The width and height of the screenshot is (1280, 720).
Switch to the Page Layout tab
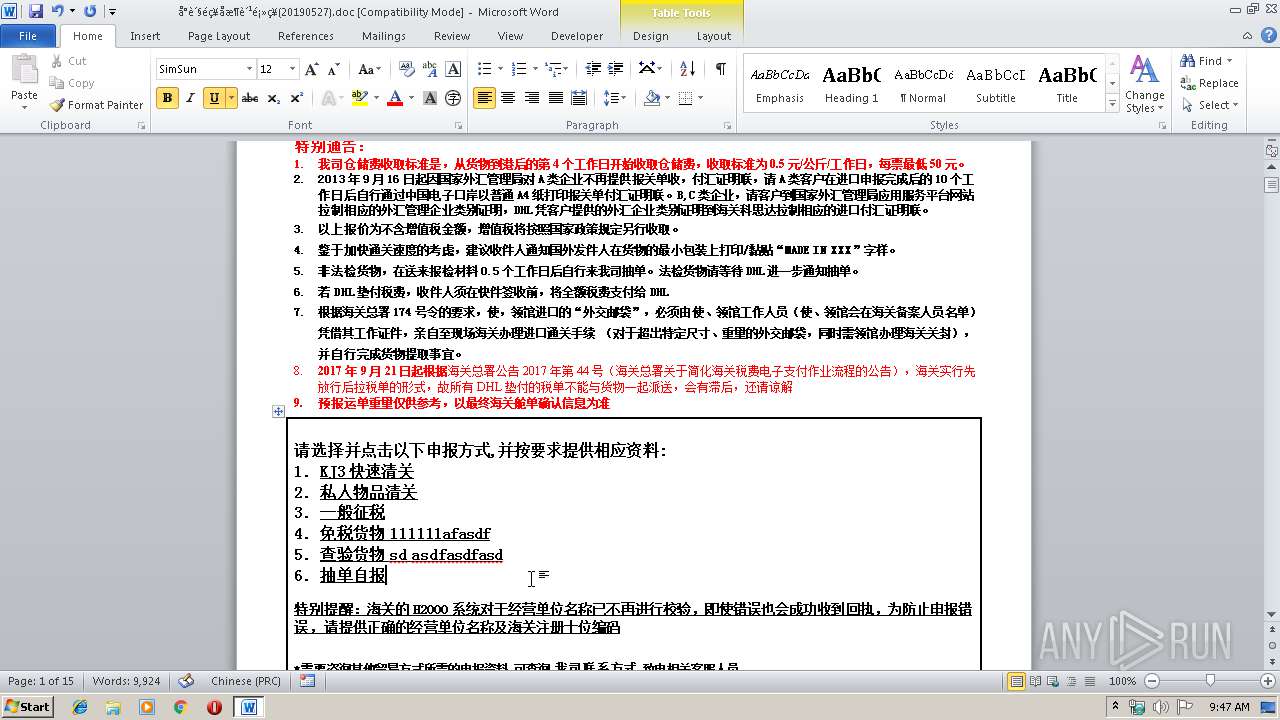219,36
